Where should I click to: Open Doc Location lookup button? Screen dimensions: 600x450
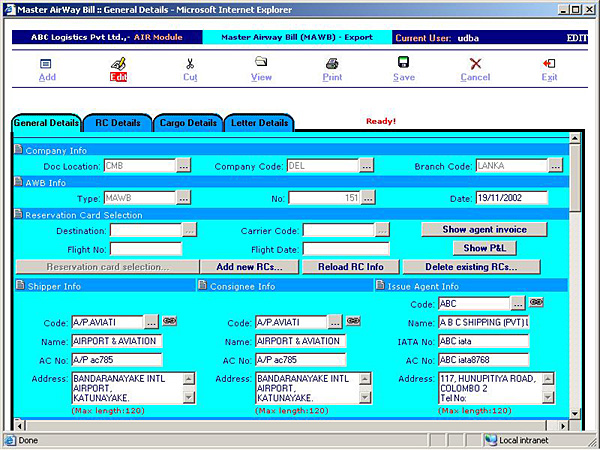pyautogui.click(x=183, y=166)
